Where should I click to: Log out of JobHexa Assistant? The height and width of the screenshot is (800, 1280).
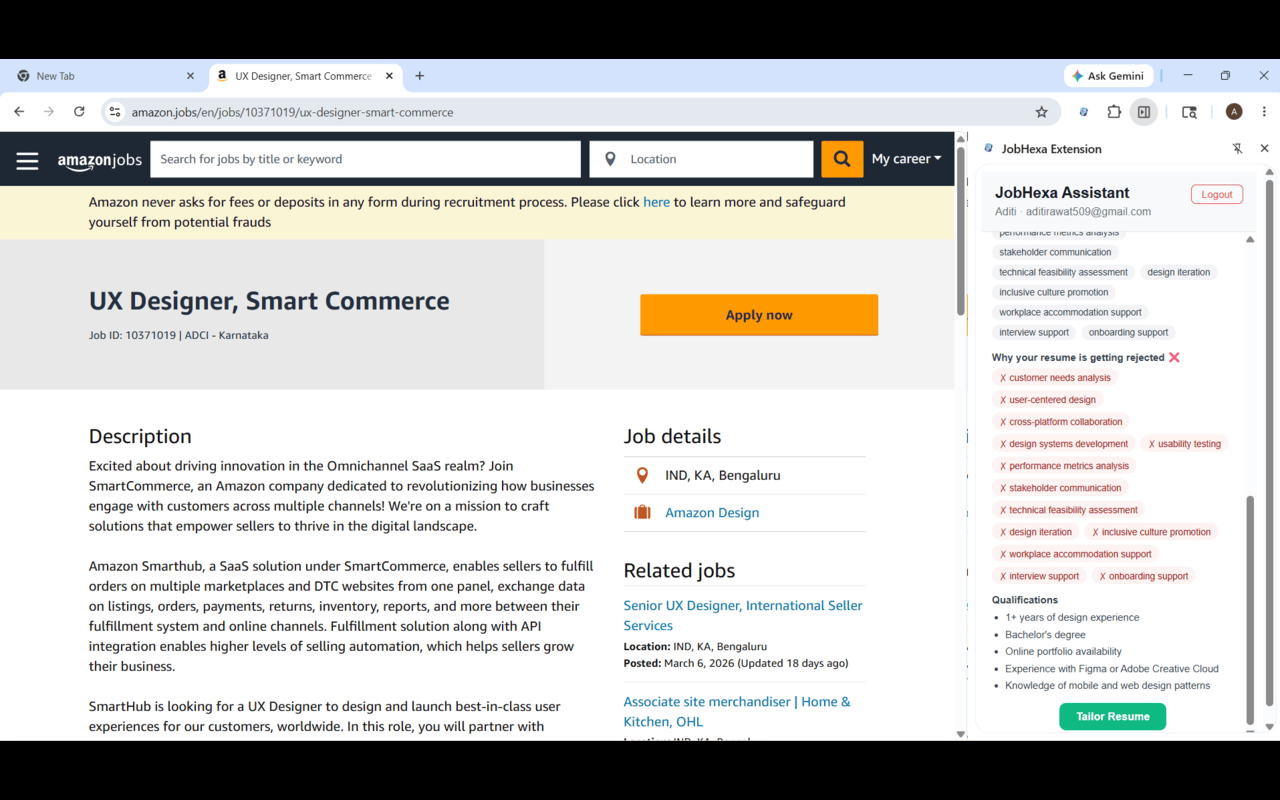click(1216, 194)
